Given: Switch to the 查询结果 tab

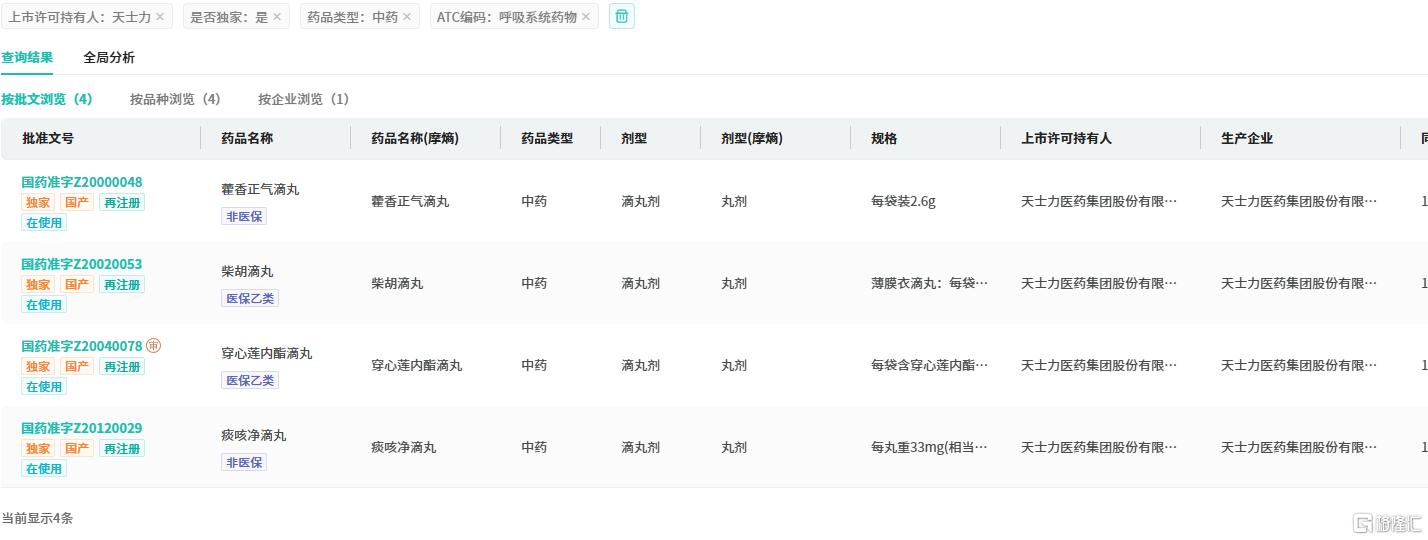Looking at the screenshot, I should [27, 58].
